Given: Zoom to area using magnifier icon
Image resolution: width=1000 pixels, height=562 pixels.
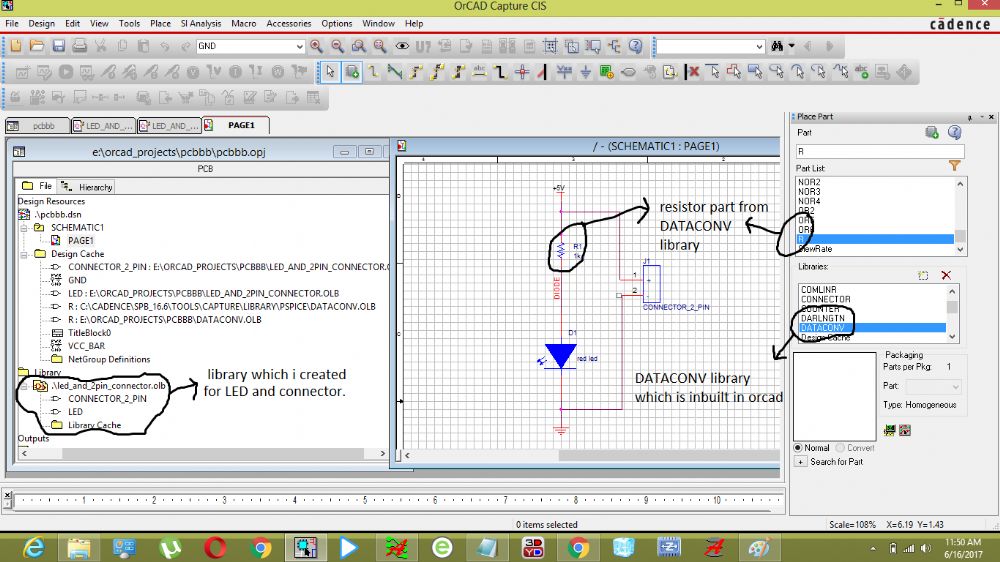Looking at the screenshot, I should 359,46.
